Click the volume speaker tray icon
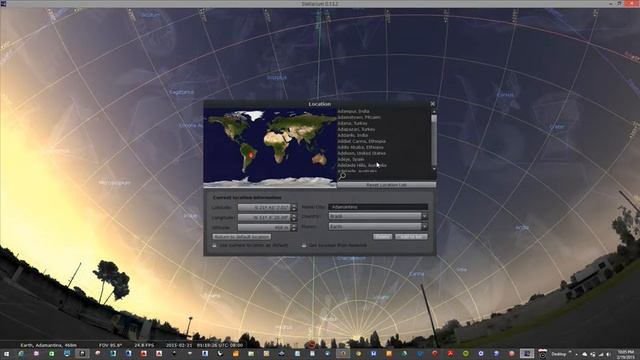640x360 pixels. pos(609,354)
